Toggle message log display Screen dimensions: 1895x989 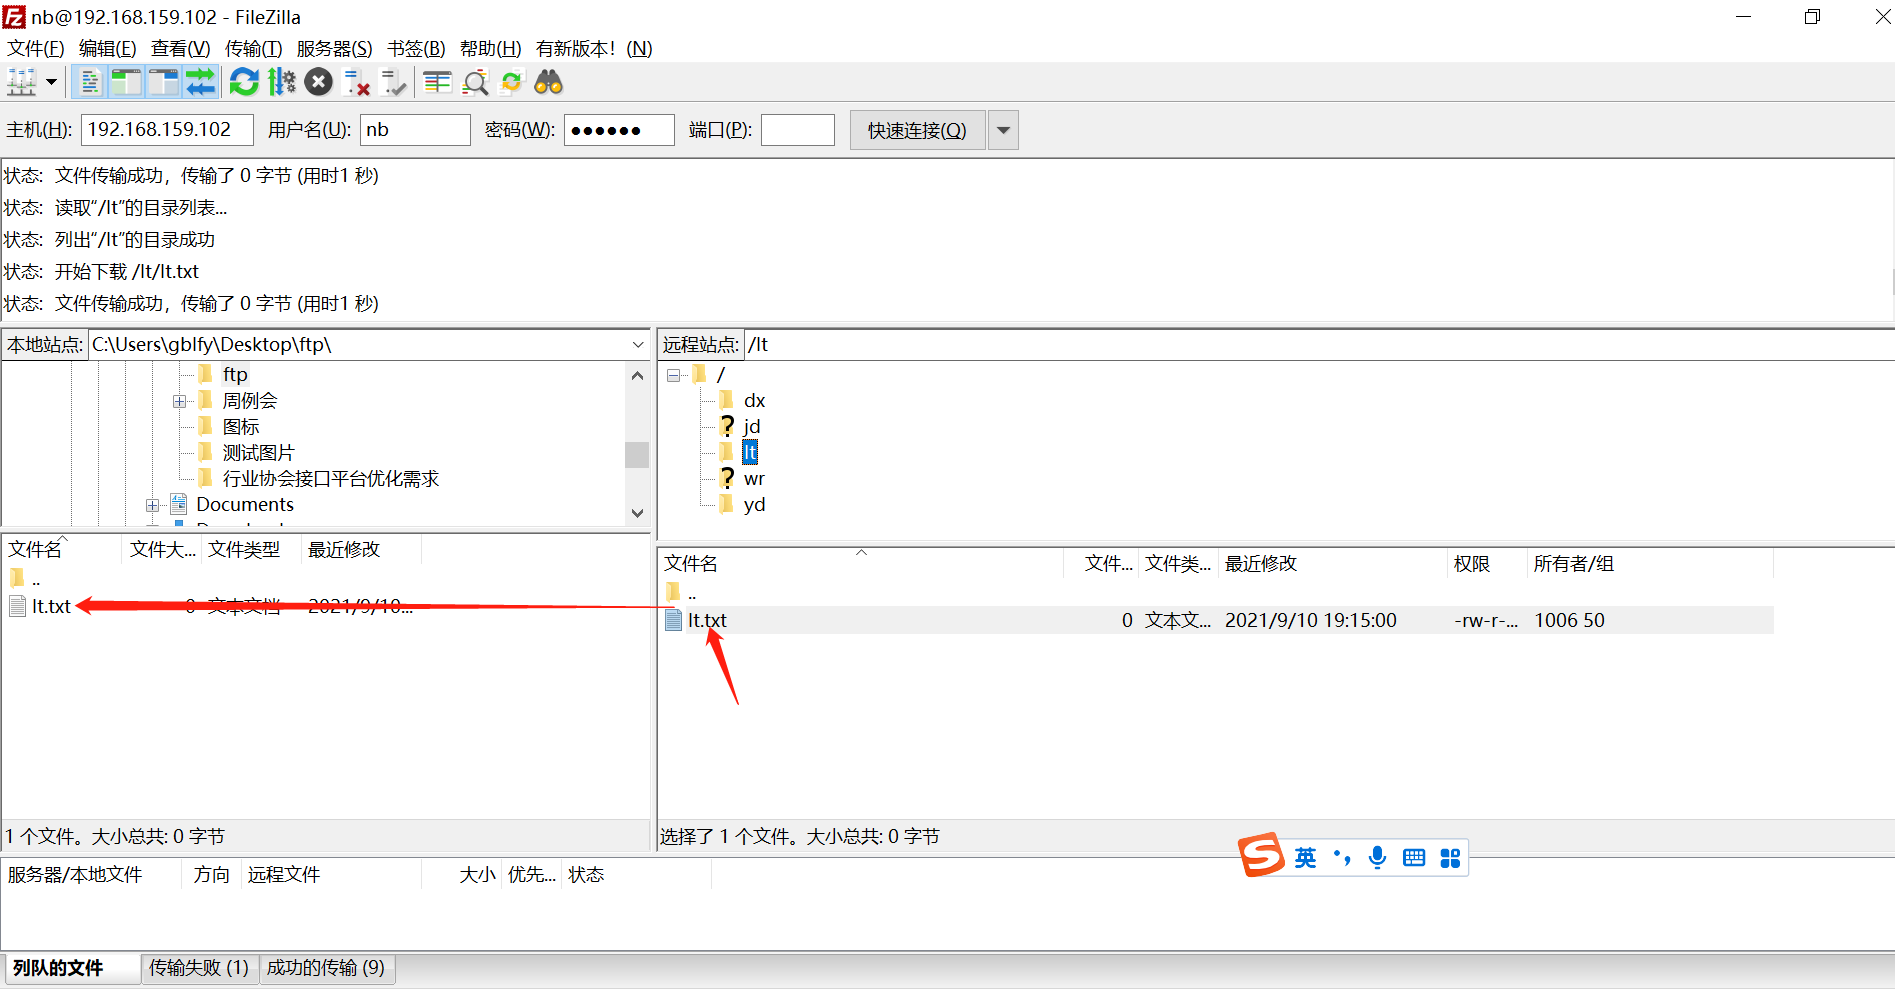(90, 82)
